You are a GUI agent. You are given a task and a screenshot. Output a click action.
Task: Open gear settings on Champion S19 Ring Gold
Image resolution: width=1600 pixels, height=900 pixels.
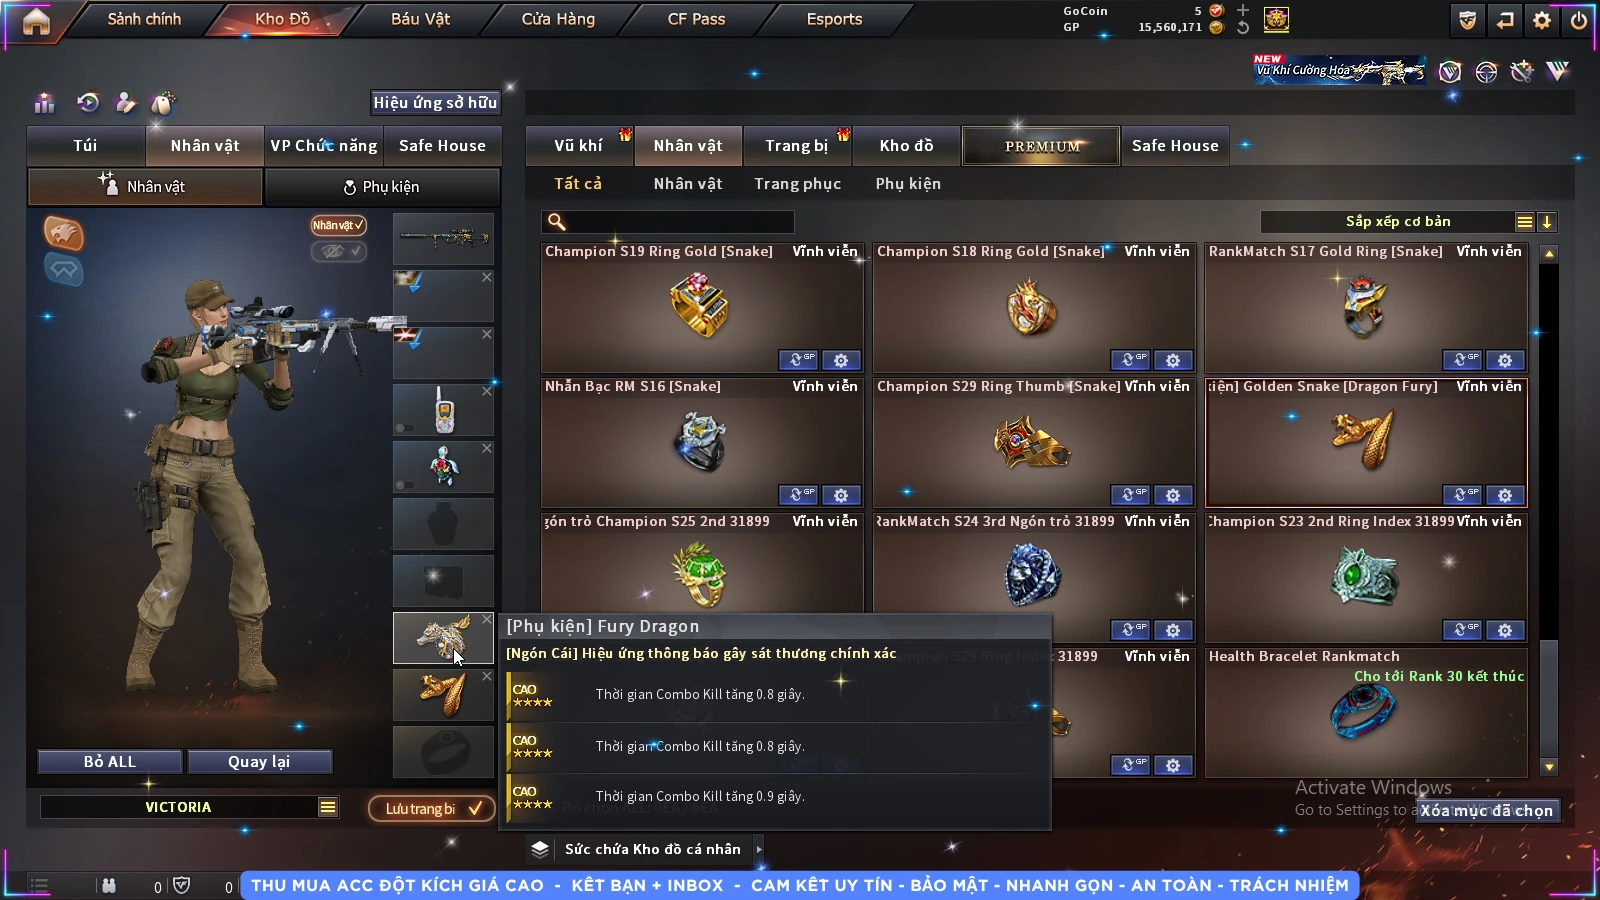tap(841, 360)
